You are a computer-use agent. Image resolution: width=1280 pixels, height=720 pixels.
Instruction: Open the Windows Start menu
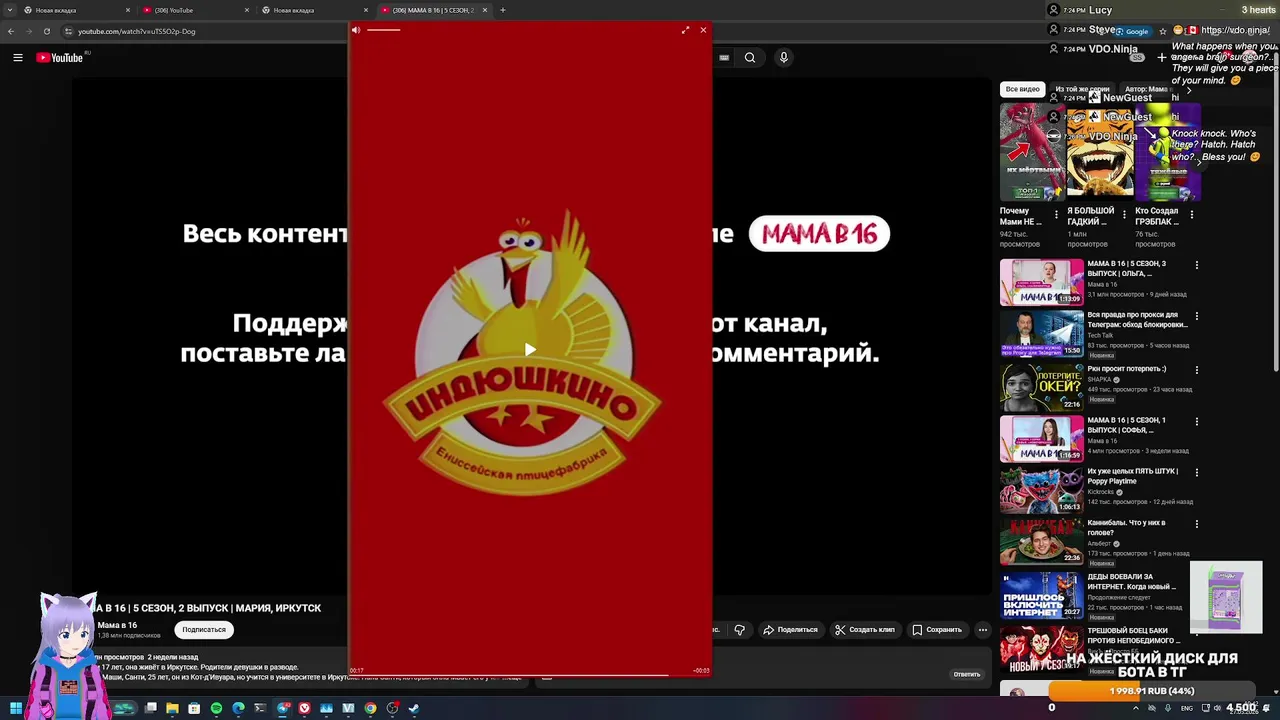pos(16,708)
